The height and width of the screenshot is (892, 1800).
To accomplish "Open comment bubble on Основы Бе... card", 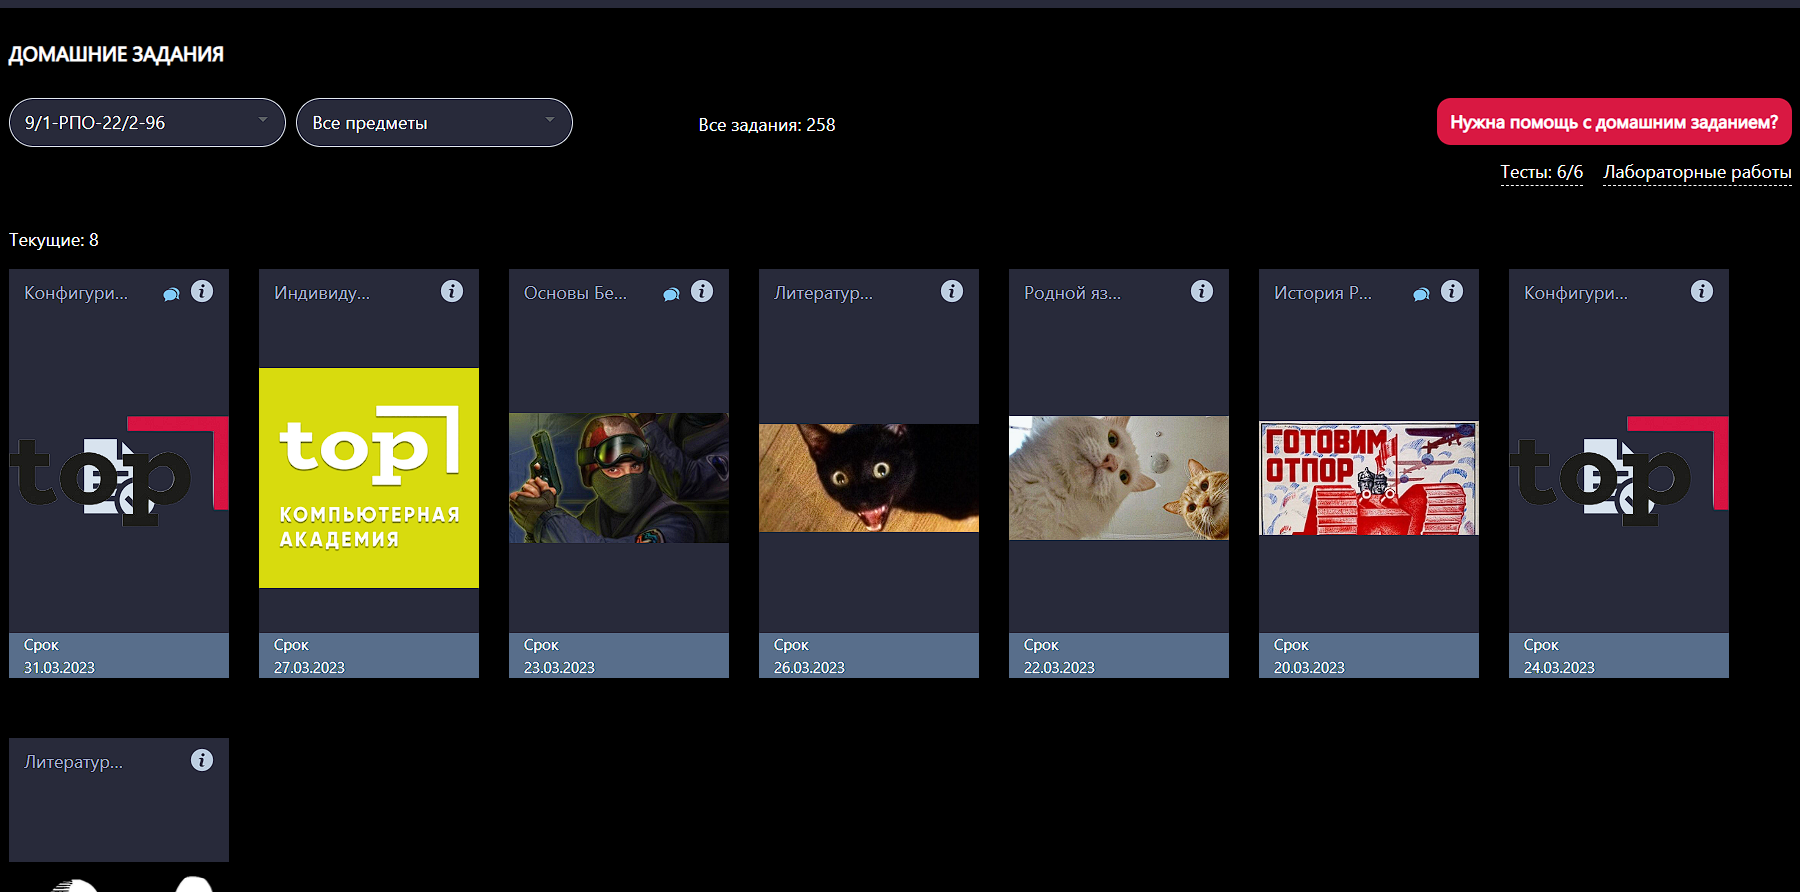I will pyautogui.click(x=672, y=294).
